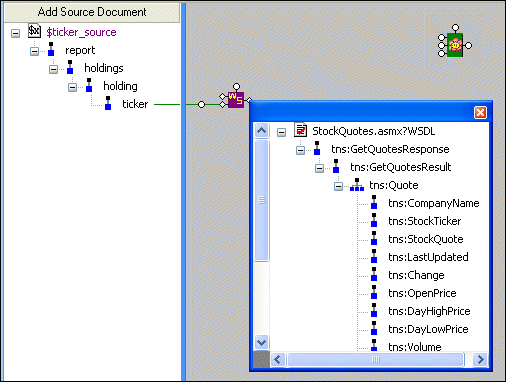506x382 pixels.
Task: Select the tns:LastUpdated tree item
Action: [428, 257]
